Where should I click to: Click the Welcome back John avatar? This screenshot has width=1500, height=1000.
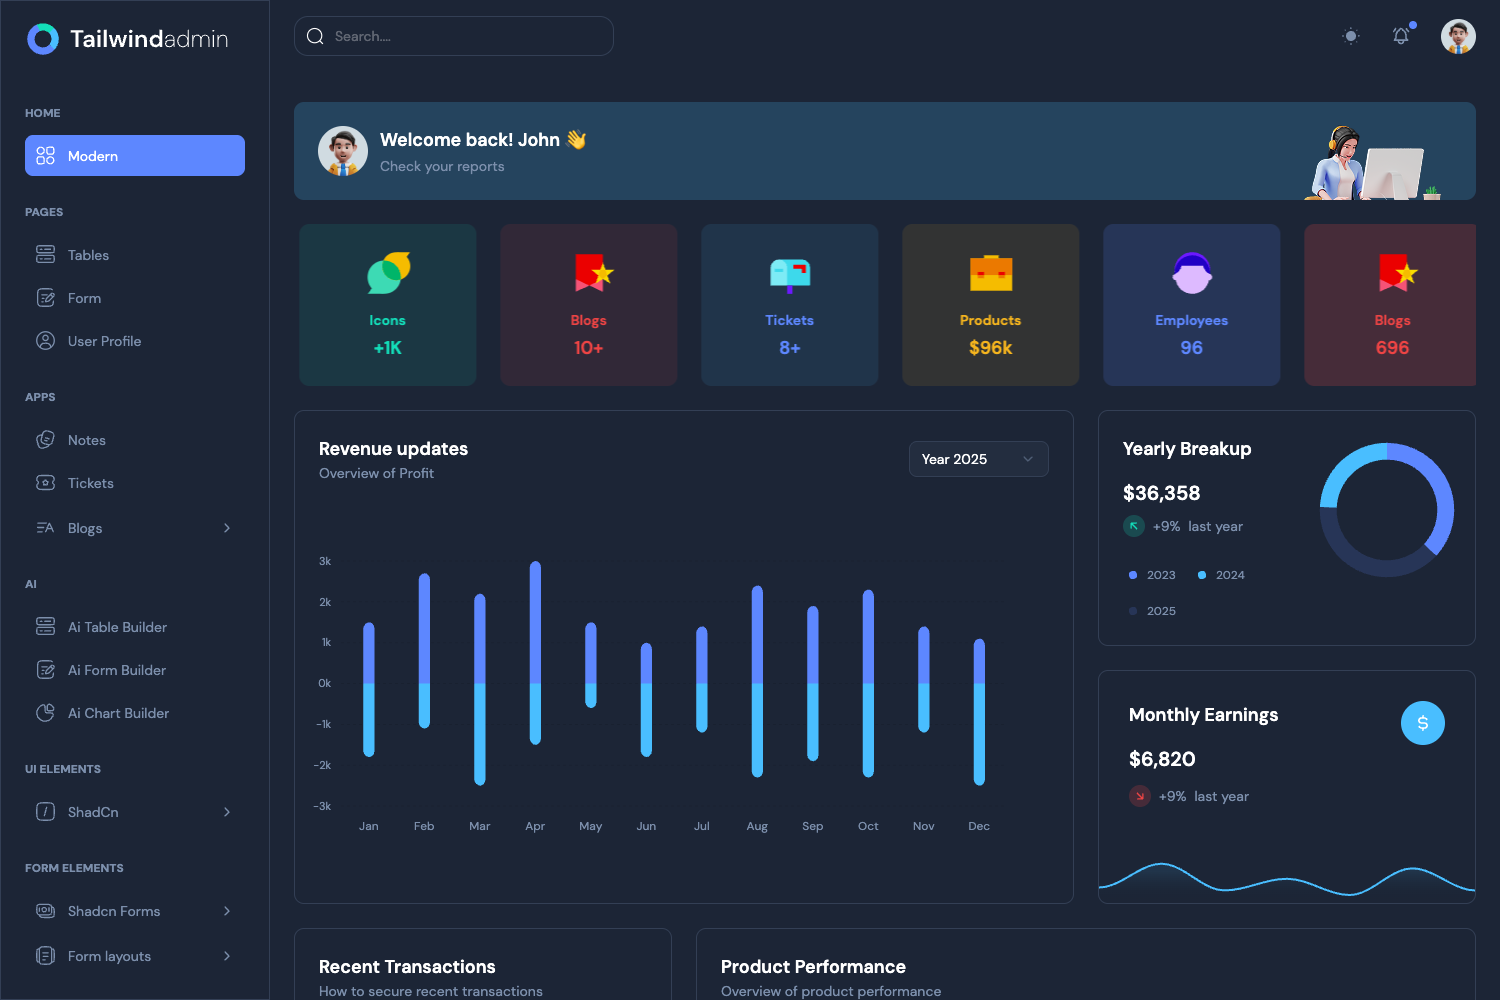343,151
